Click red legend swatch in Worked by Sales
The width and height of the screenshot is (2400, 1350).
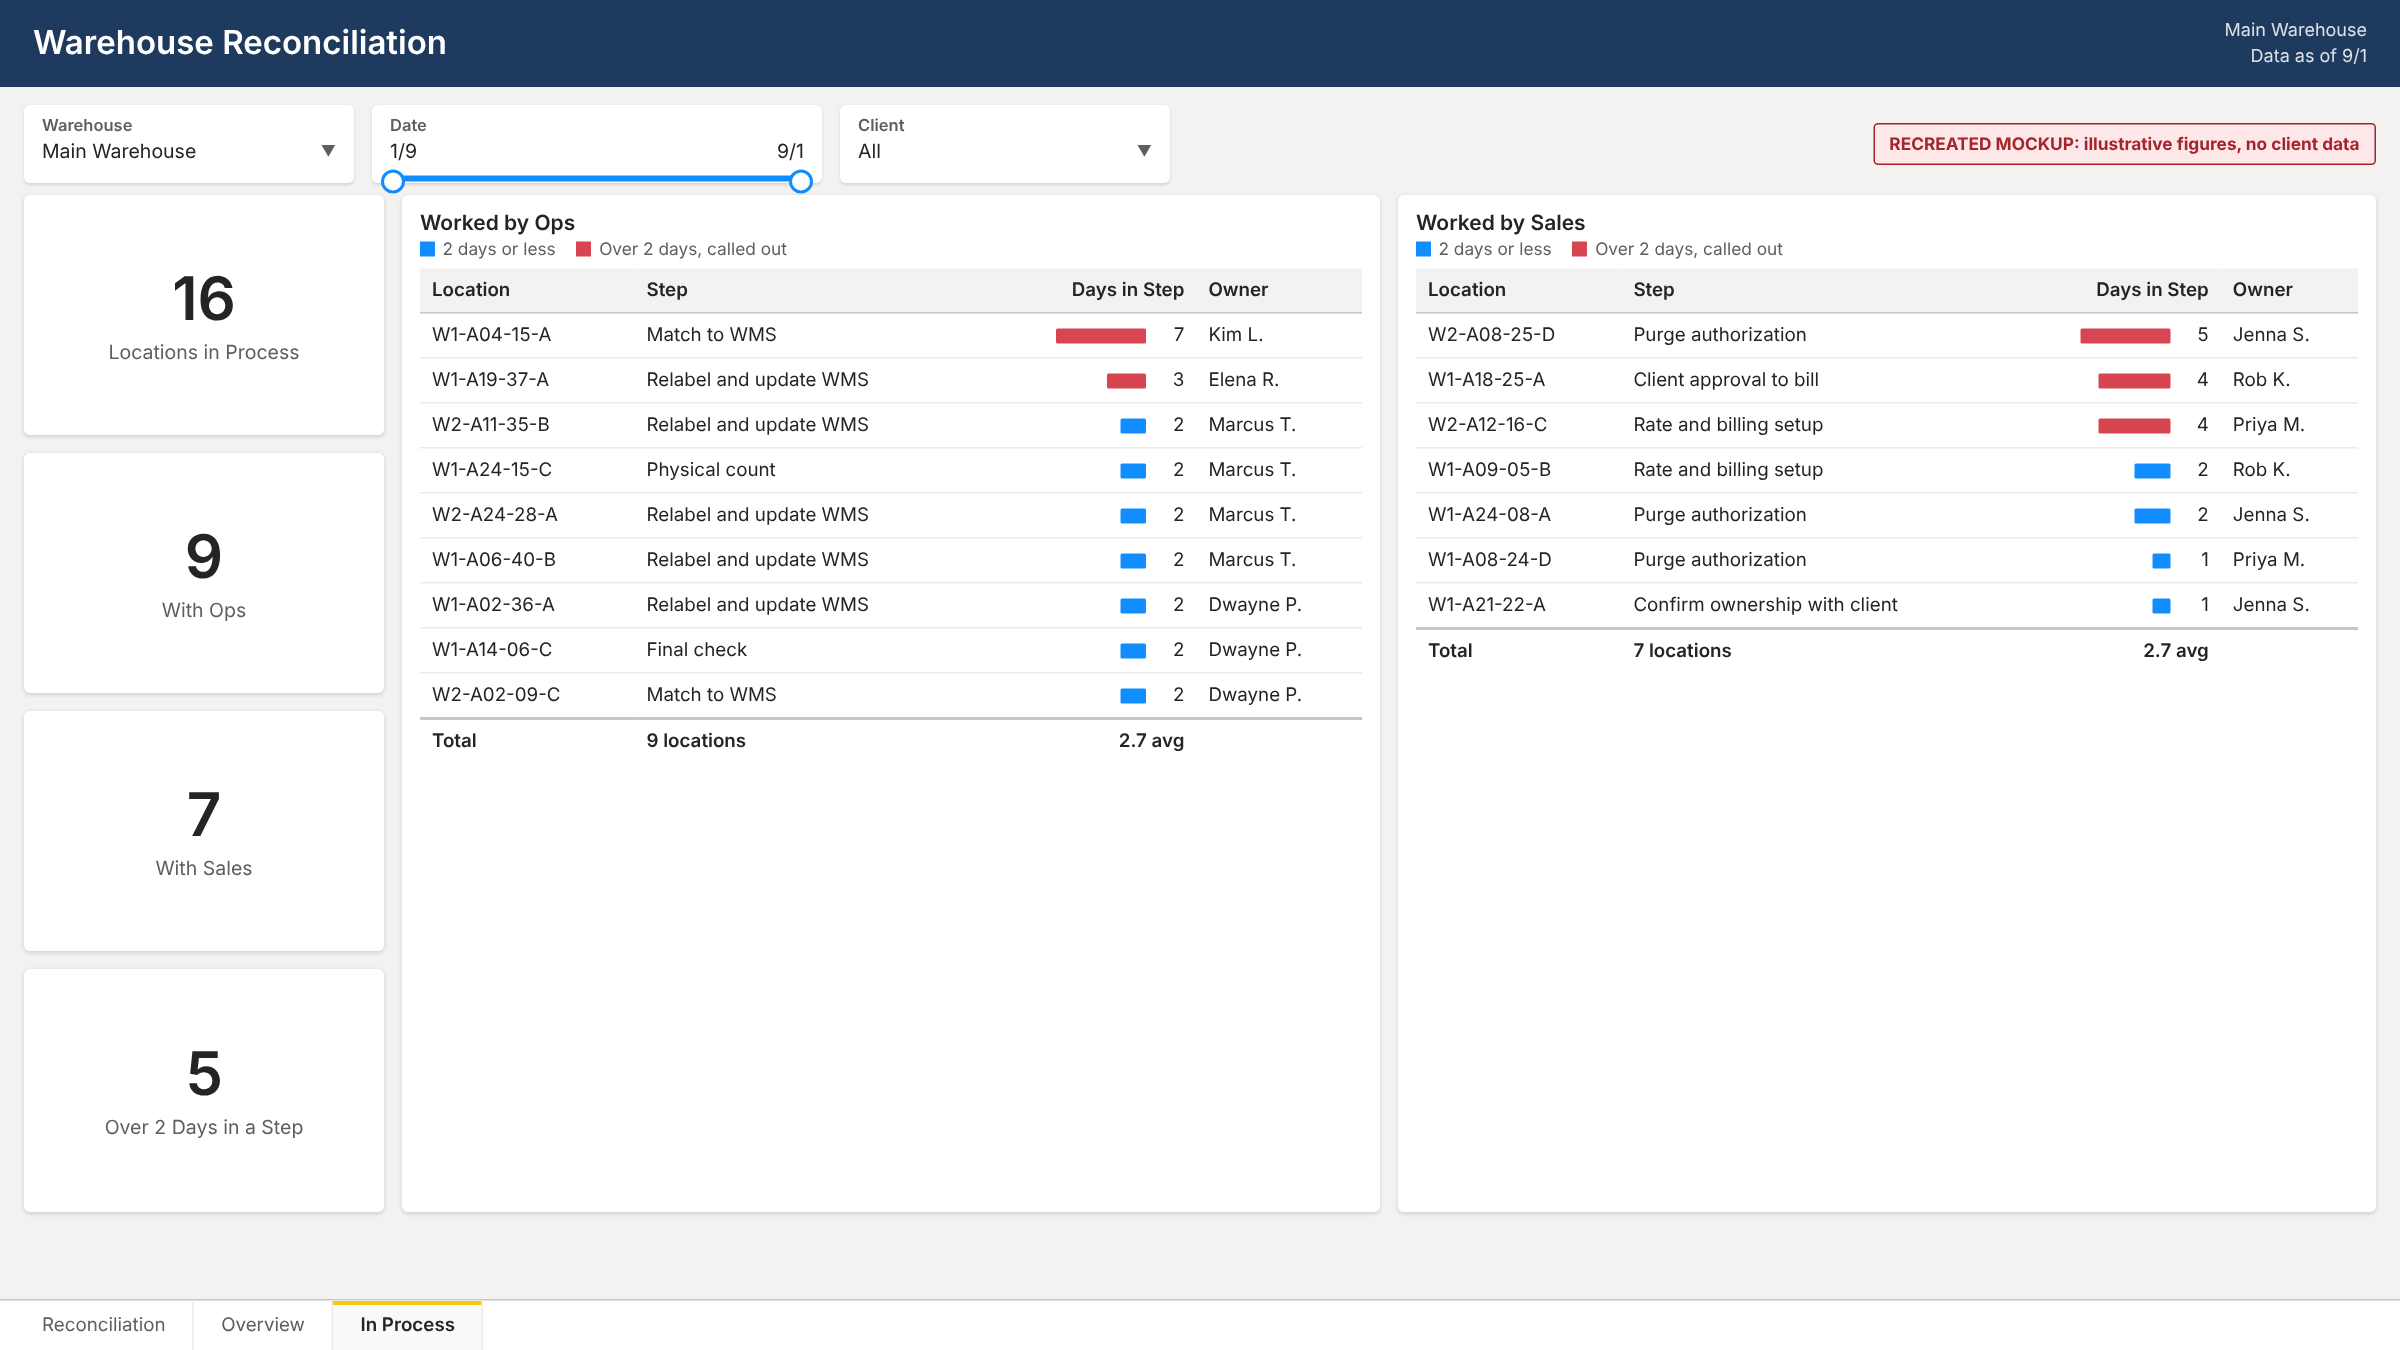coord(1579,249)
